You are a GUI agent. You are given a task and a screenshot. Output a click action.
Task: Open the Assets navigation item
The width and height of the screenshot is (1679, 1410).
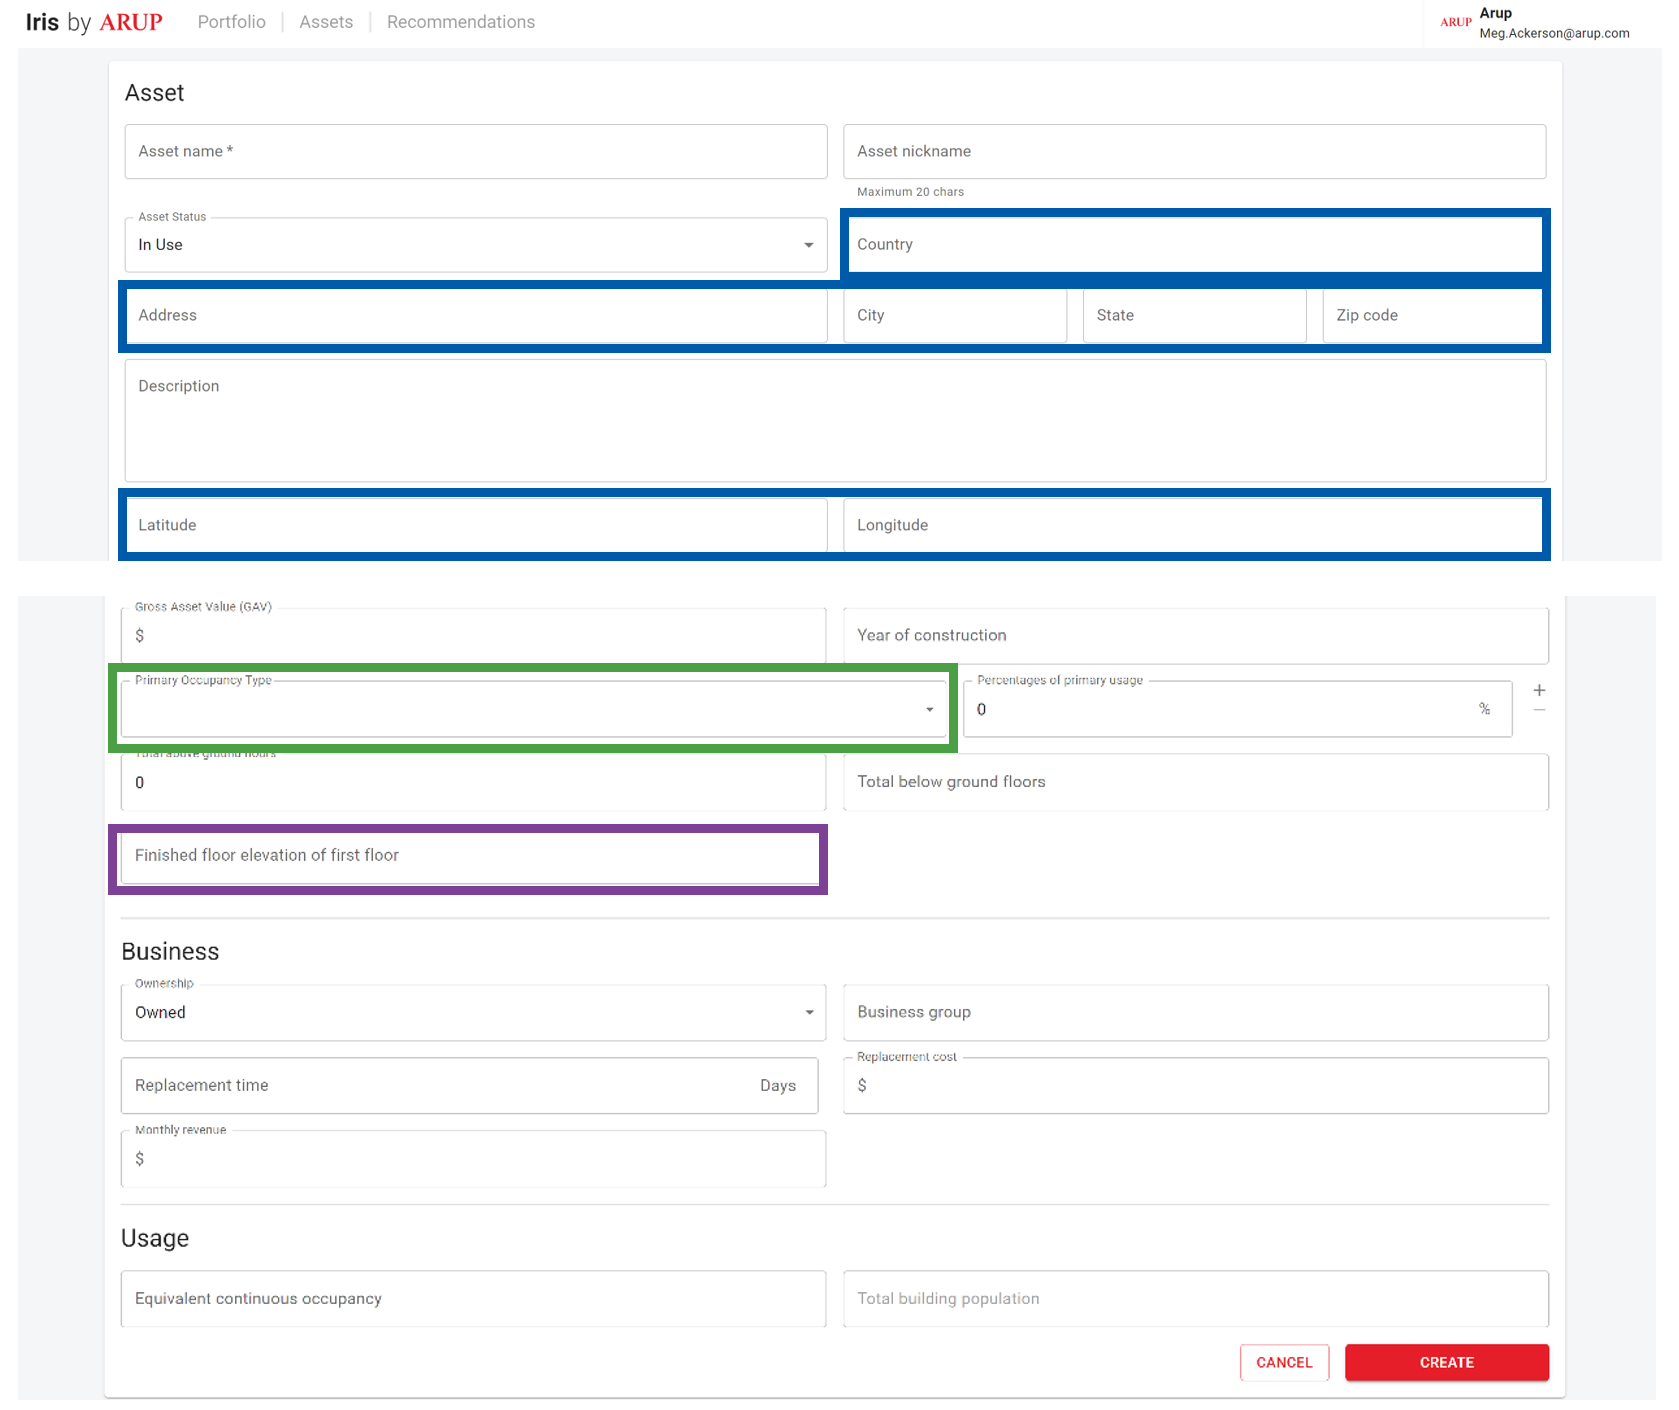(326, 22)
